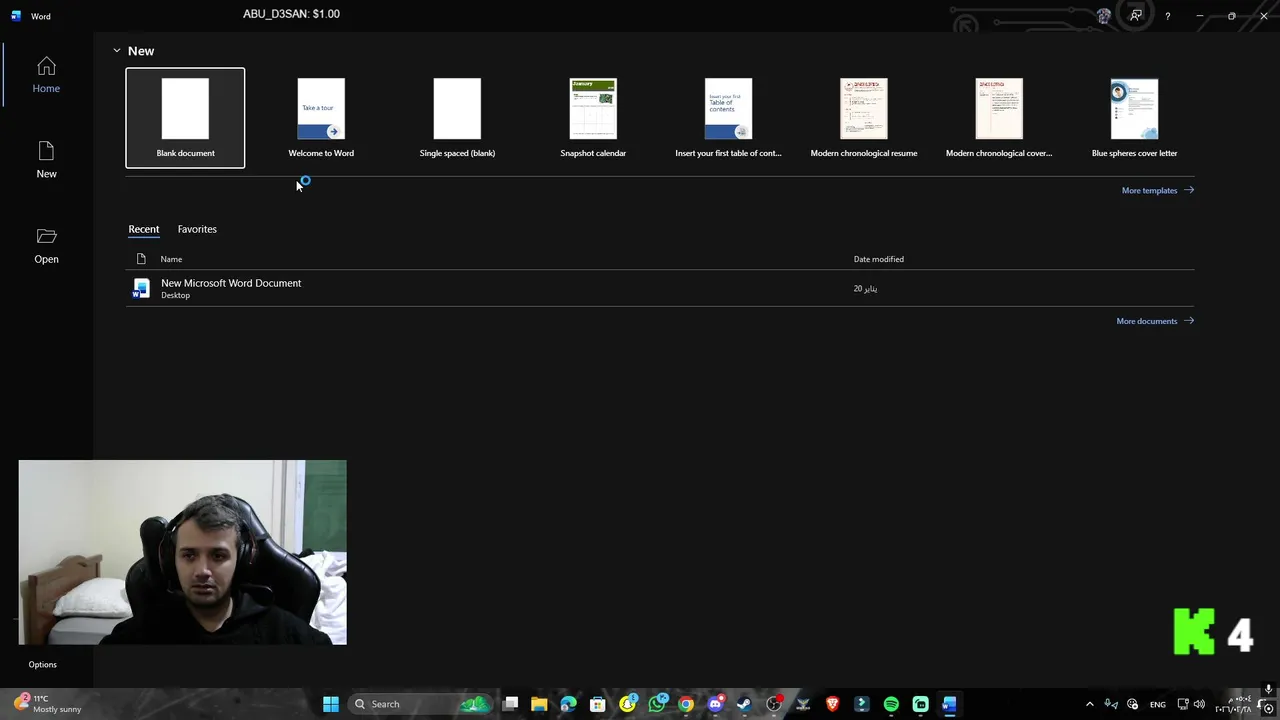Switch to the Favorites tab
This screenshot has height=720, width=1280.
coord(197,229)
